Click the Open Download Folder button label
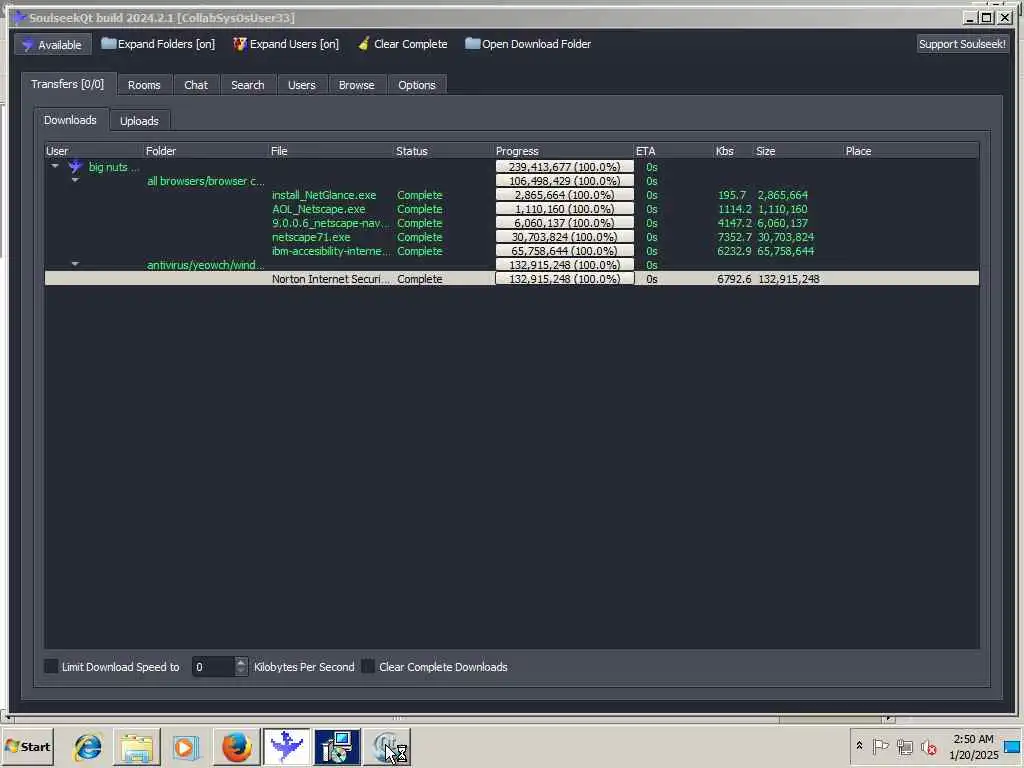Screen dimensions: 1024x768 tap(536, 44)
